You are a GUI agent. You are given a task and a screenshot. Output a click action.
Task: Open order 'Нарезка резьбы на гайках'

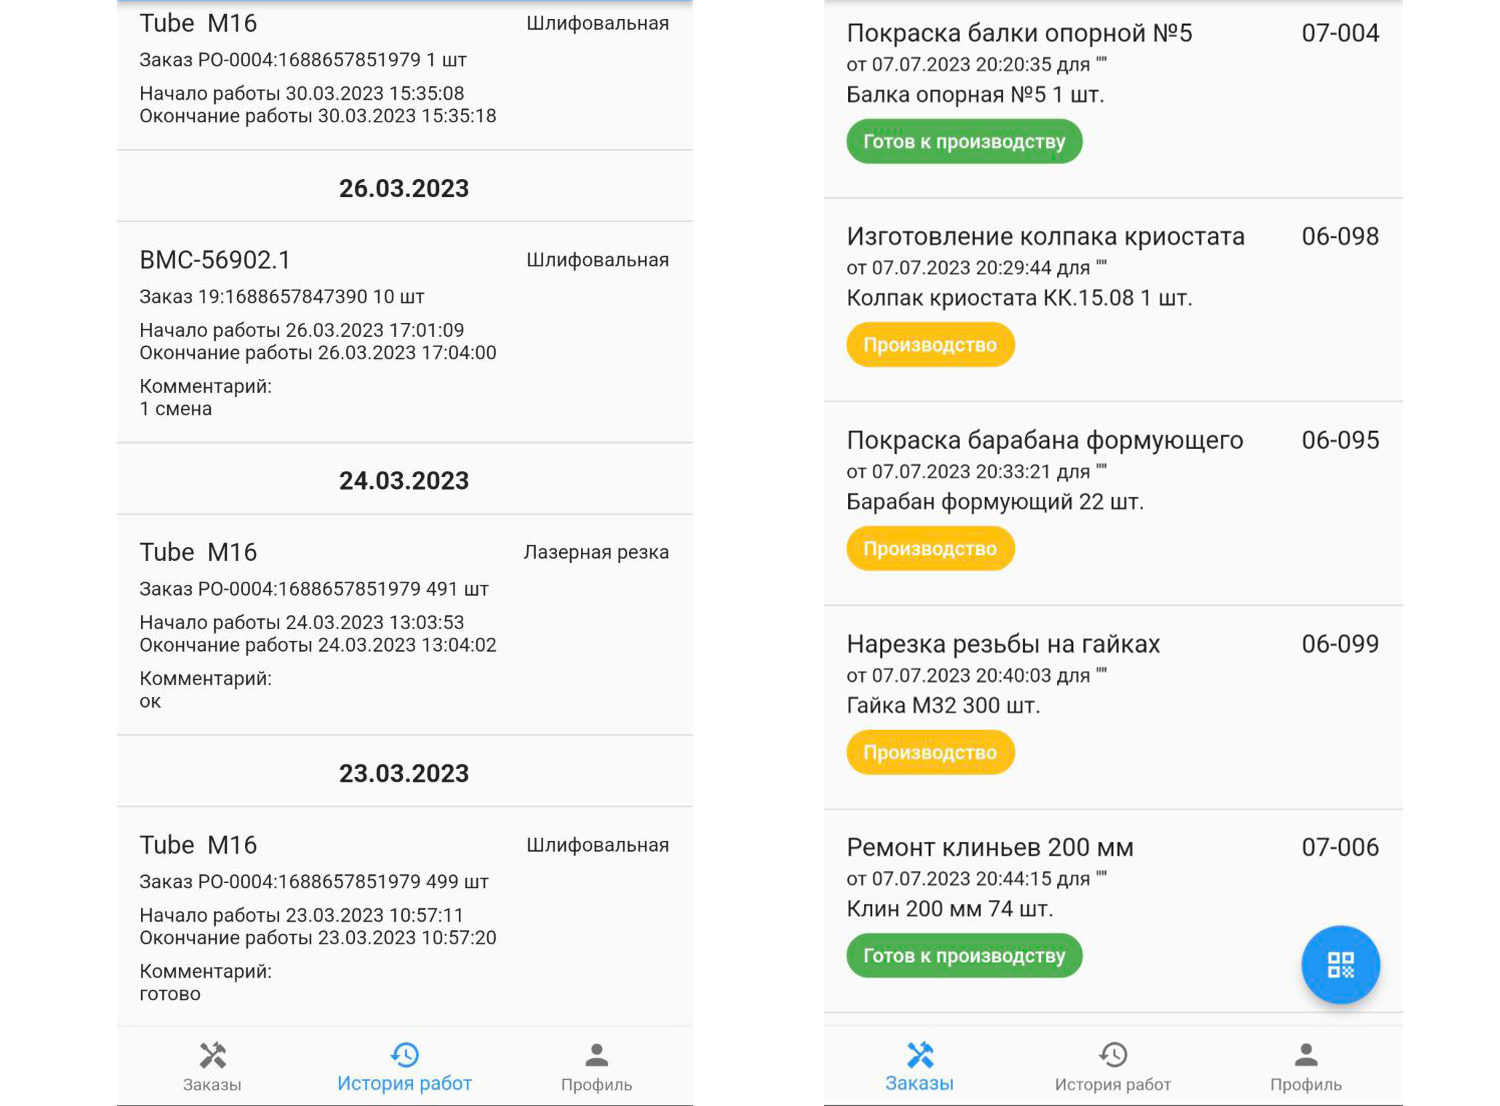point(1003,644)
